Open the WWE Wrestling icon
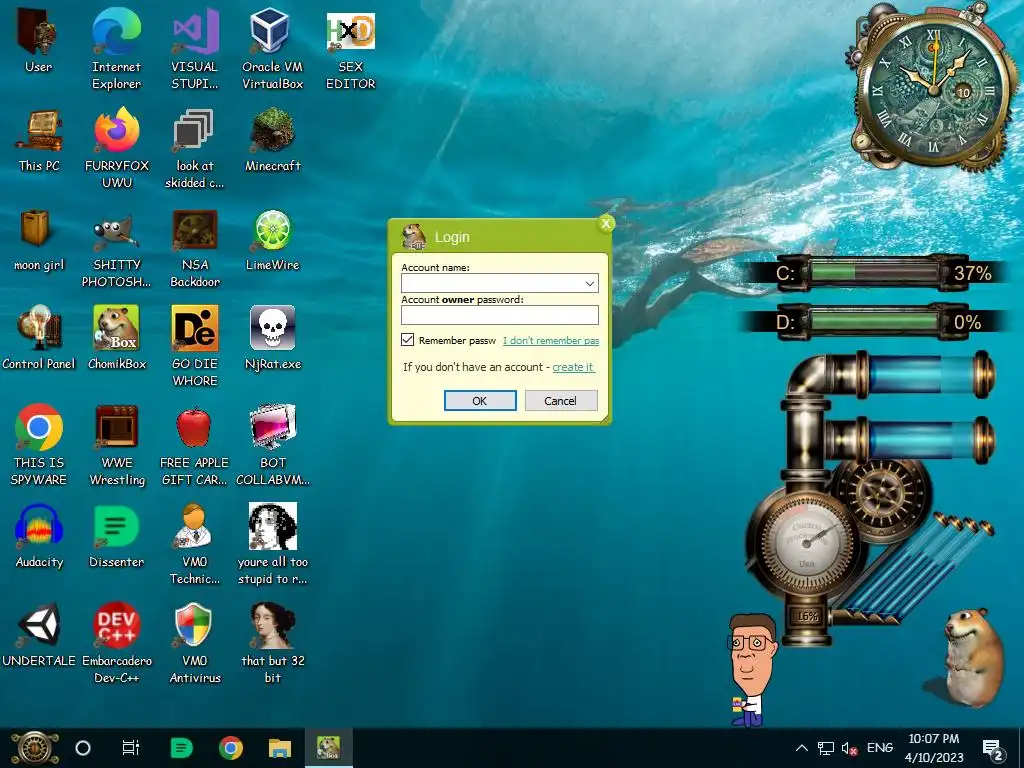The width and height of the screenshot is (1024, 768). 117,445
